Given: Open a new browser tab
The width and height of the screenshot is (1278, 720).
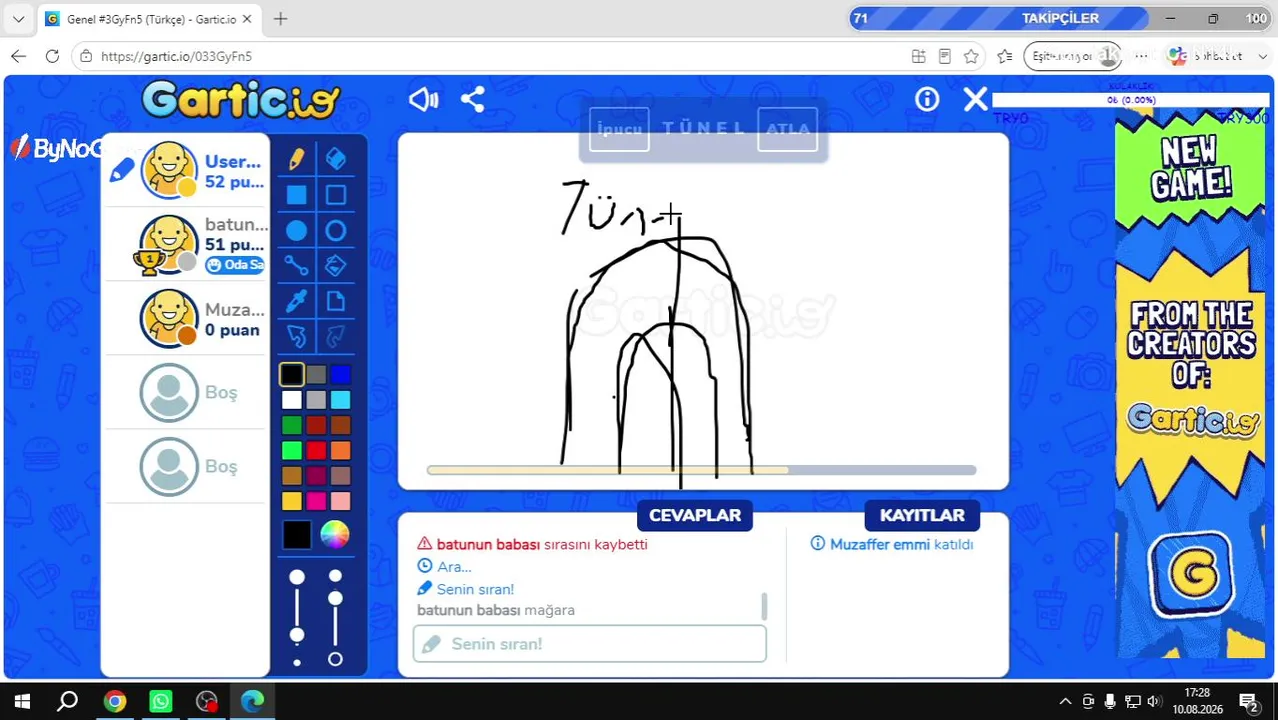Looking at the screenshot, I should pos(280,19).
